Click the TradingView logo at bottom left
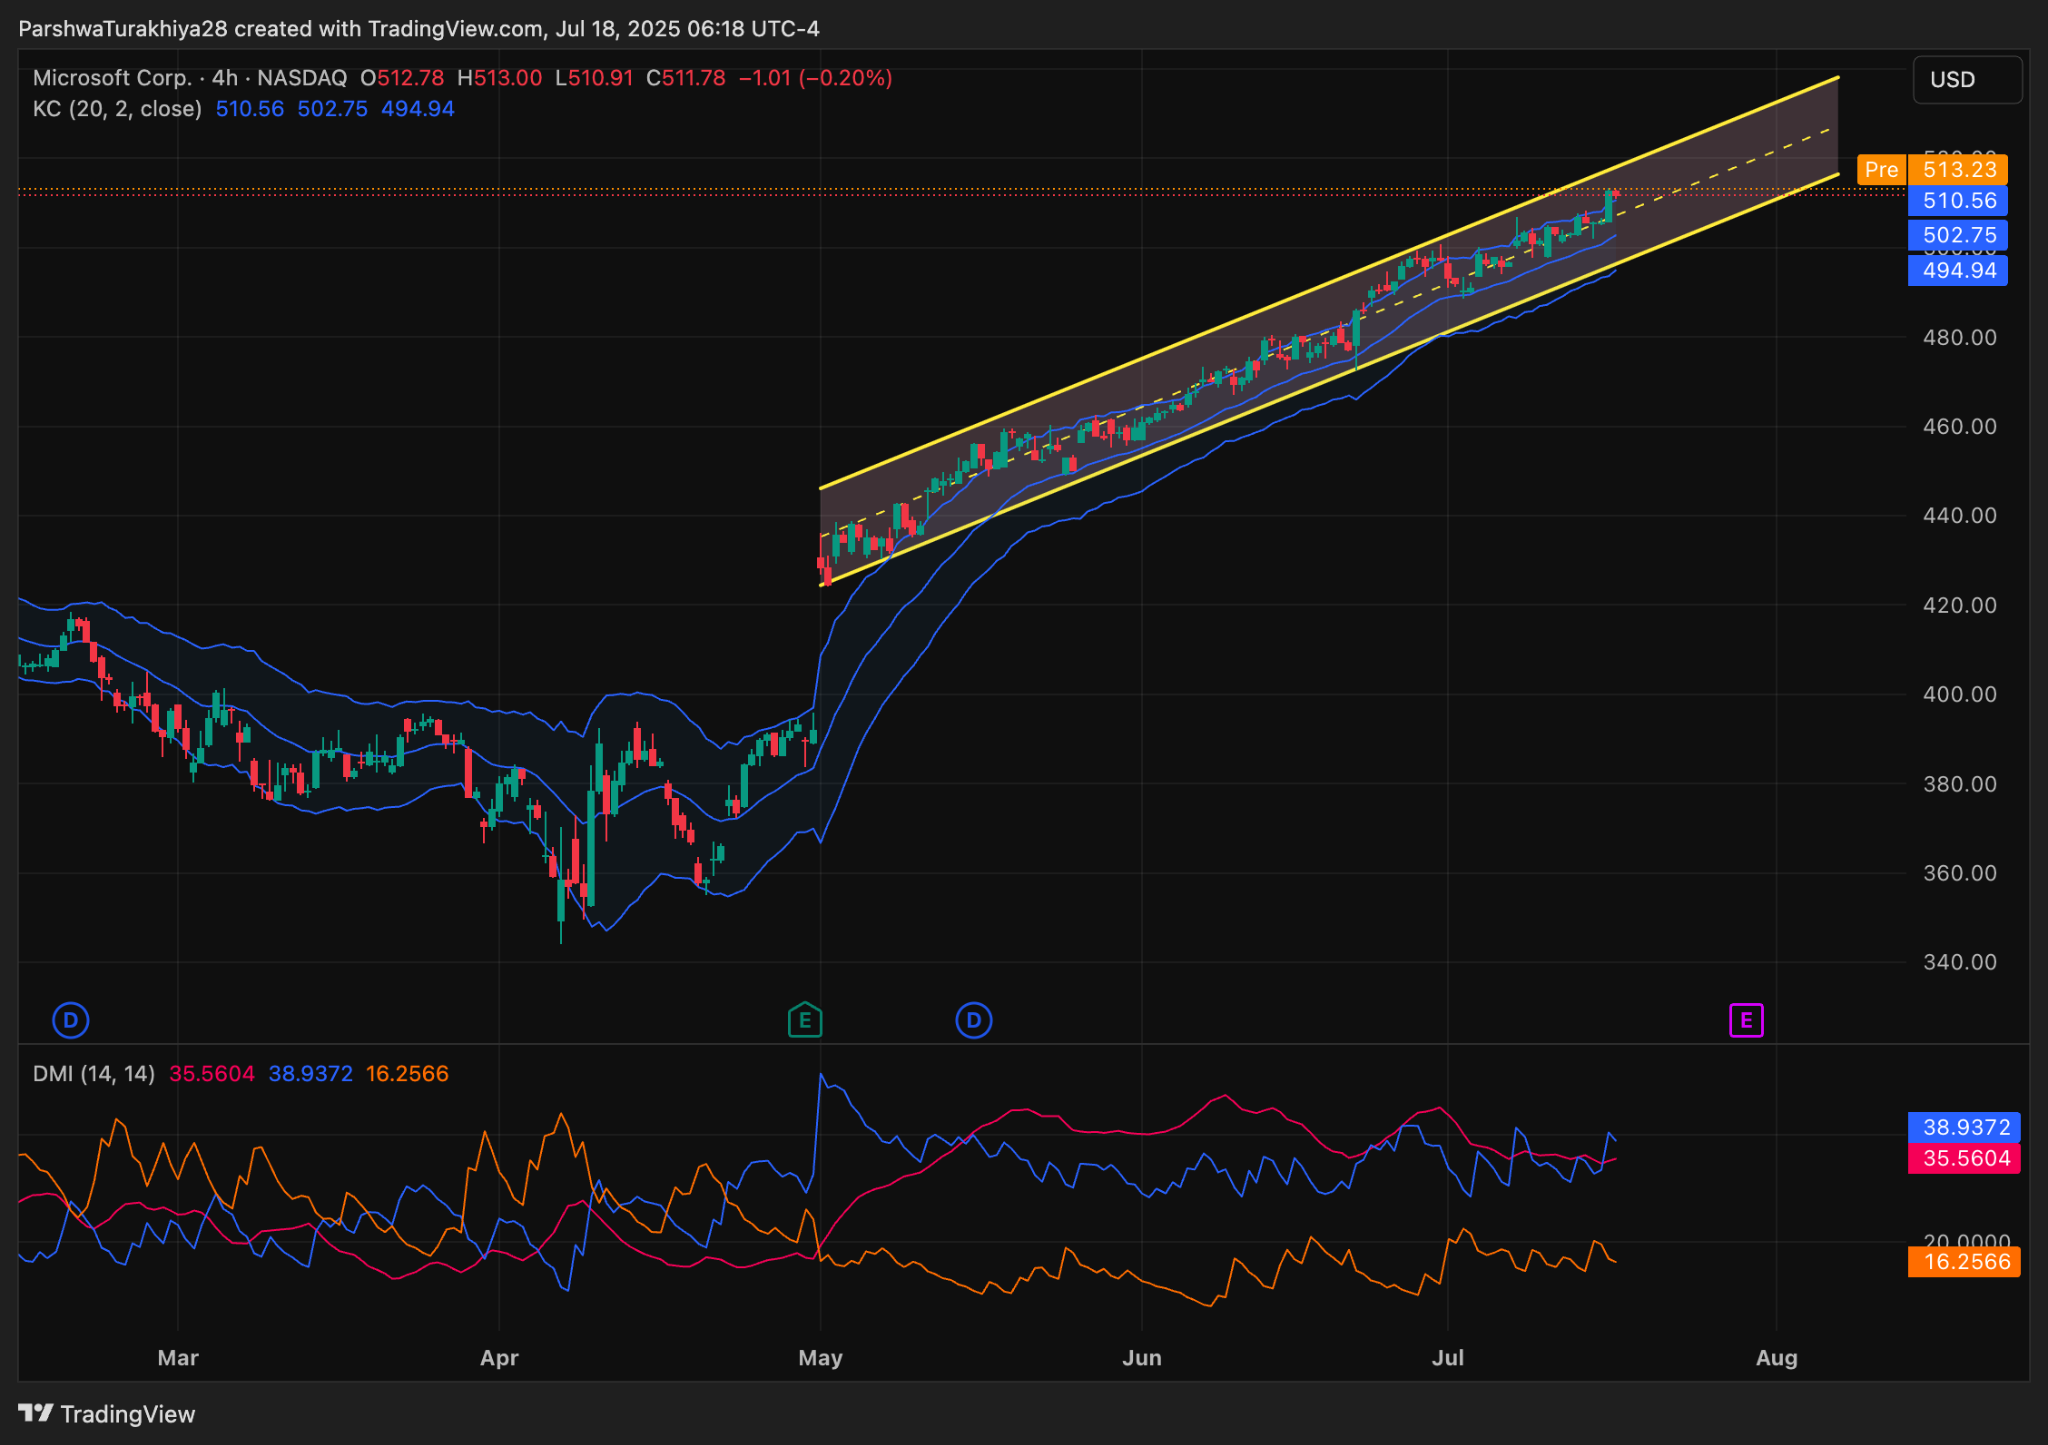Viewport: 2048px width, 1445px height. point(107,1414)
